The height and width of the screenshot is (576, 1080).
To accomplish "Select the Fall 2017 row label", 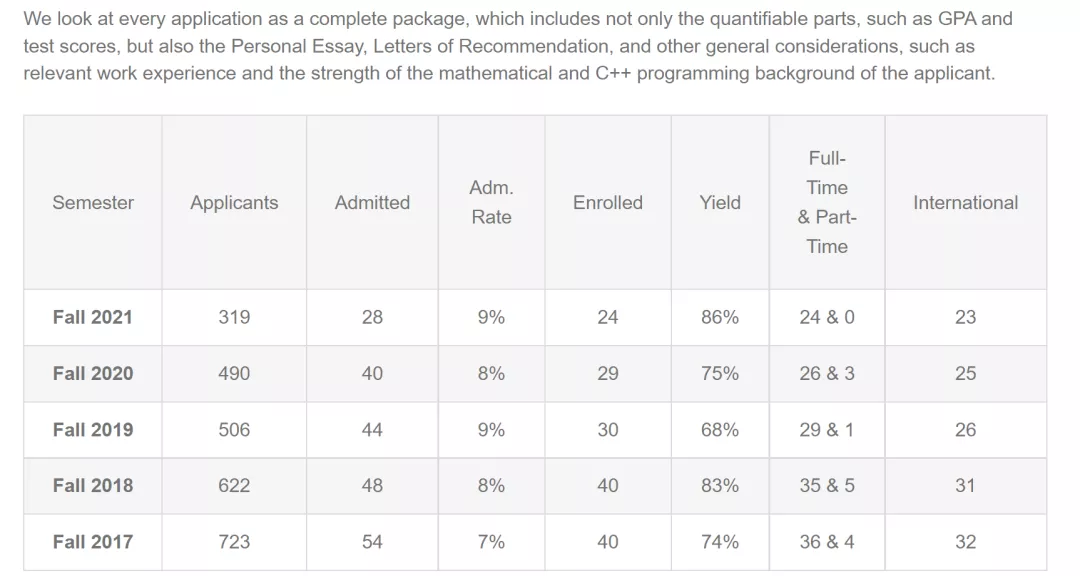I will pyautogui.click(x=93, y=542).
